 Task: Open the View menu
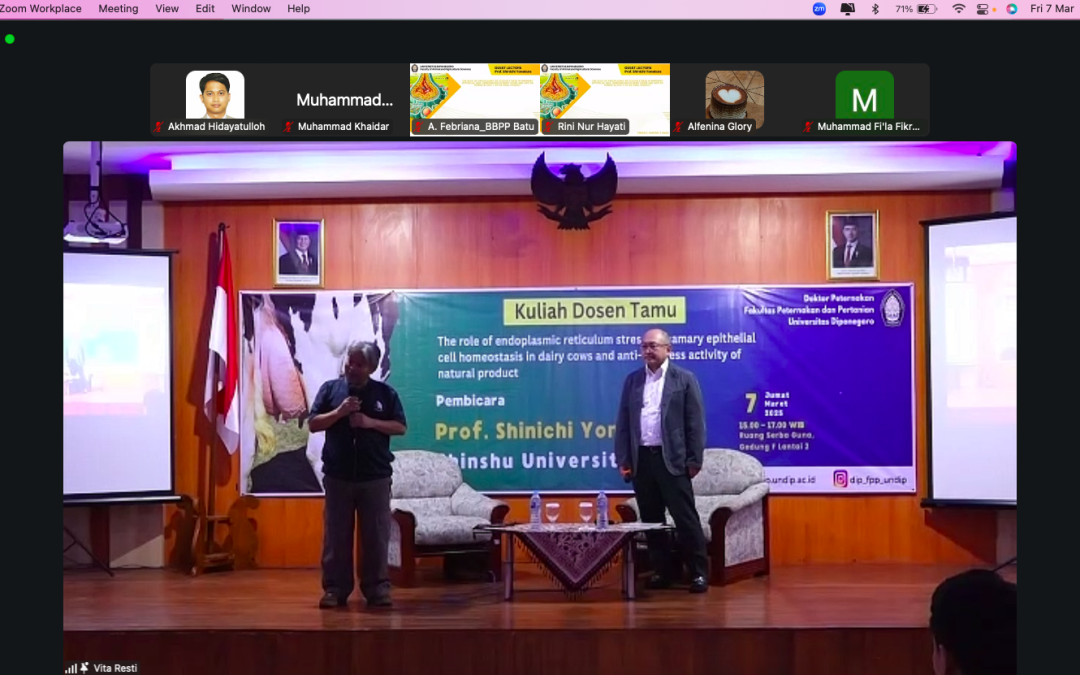click(167, 9)
